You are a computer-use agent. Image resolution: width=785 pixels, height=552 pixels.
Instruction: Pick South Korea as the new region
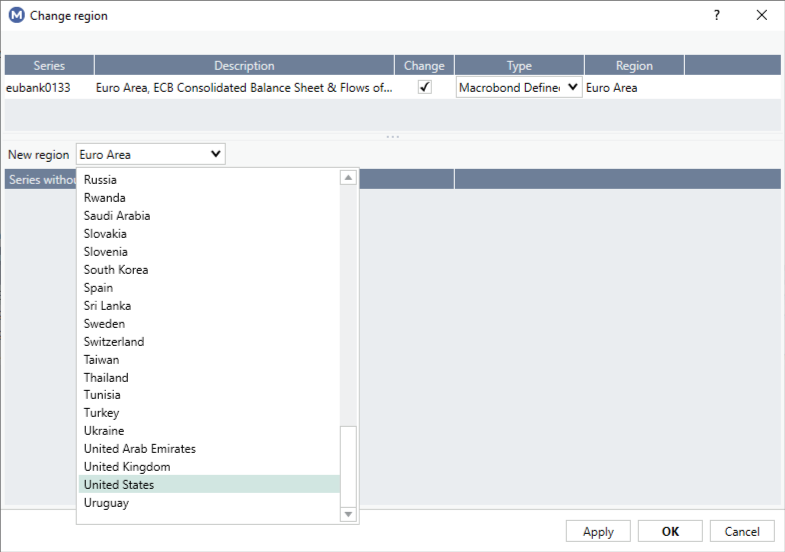pyautogui.click(x=116, y=270)
